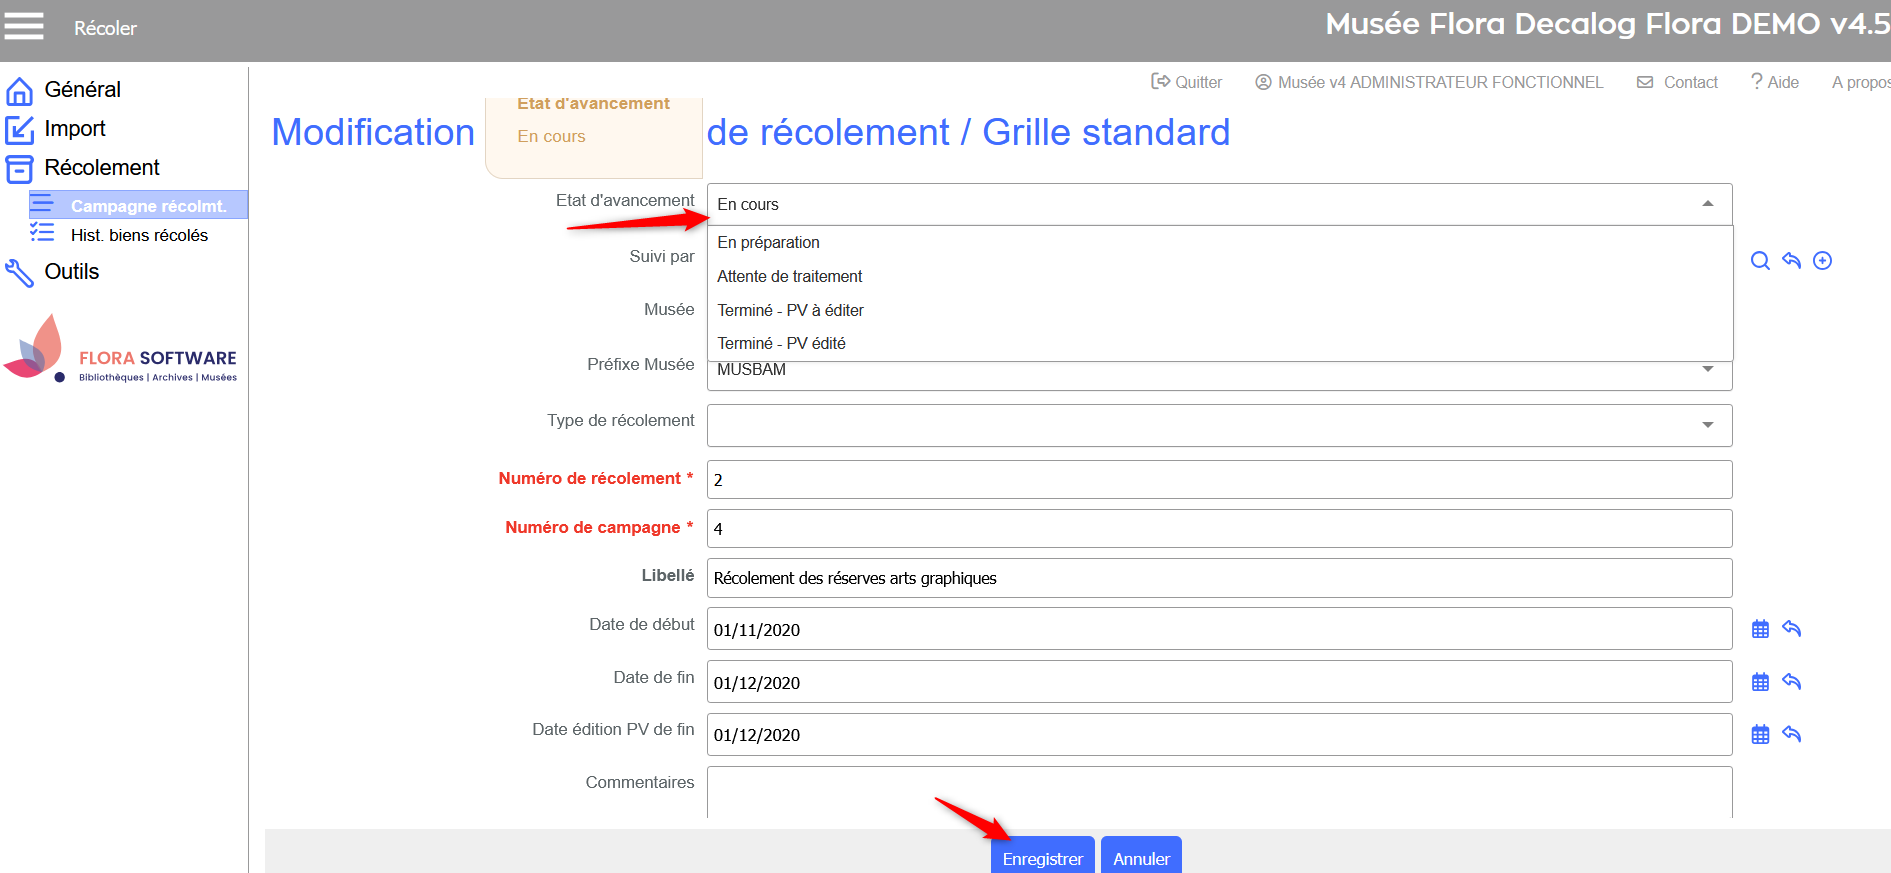Open calendar picker for Date de fin
Viewport: 1891px width, 873px height.
click(1760, 682)
